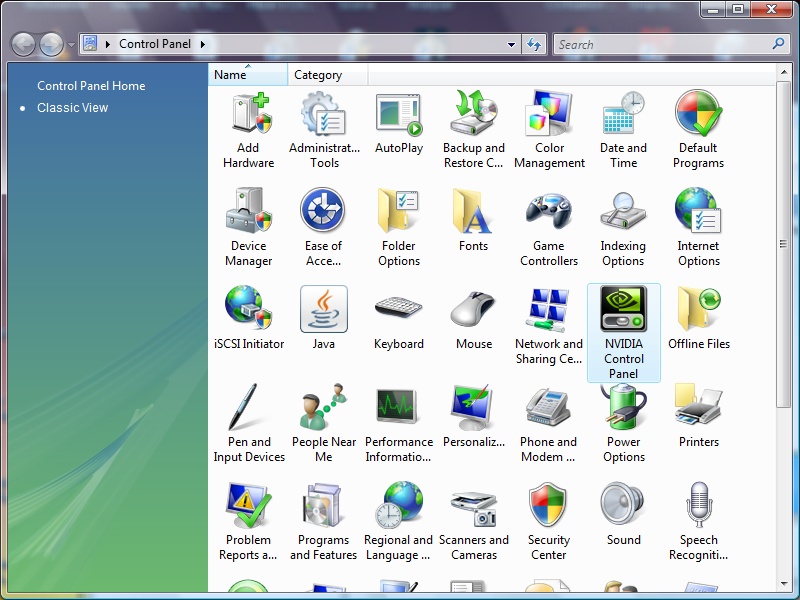Click inside the Search box
Viewport: 800px width, 600px height.
coord(660,45)
